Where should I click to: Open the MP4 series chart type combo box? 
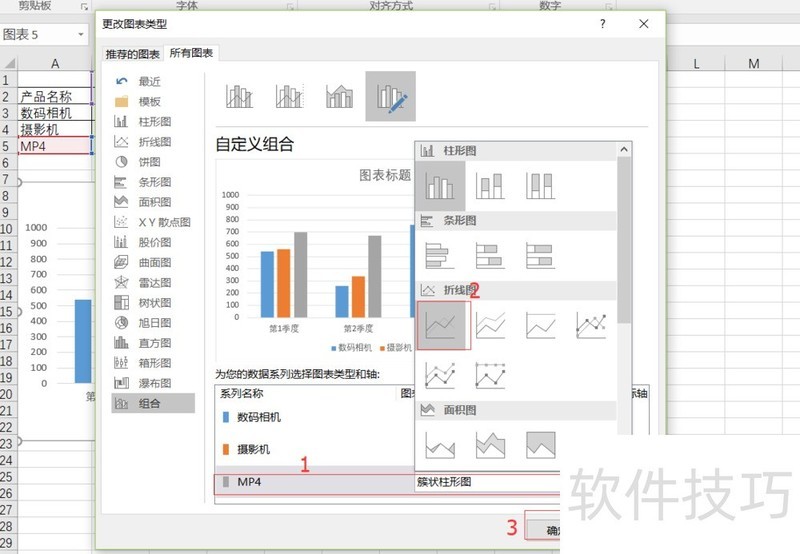486,482
